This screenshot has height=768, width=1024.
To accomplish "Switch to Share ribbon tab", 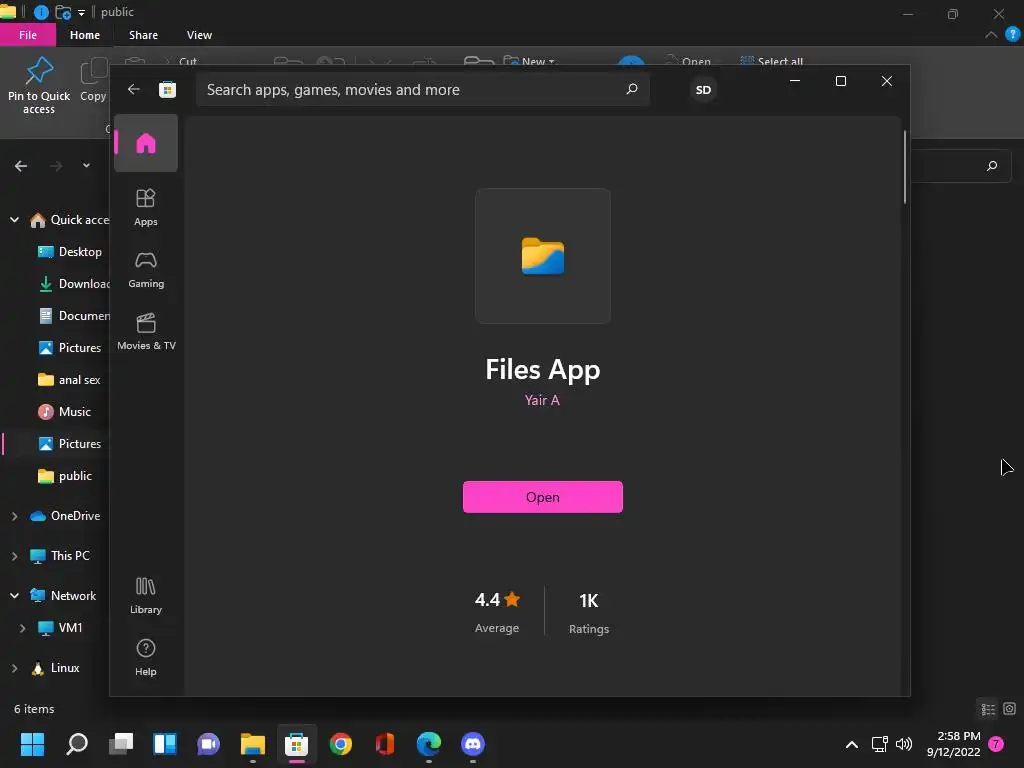I will (x=143, y=35).
